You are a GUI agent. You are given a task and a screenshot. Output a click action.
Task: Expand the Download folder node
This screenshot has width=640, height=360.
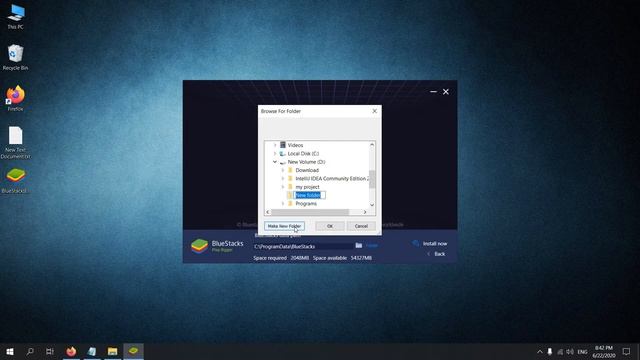click(283, 170)
